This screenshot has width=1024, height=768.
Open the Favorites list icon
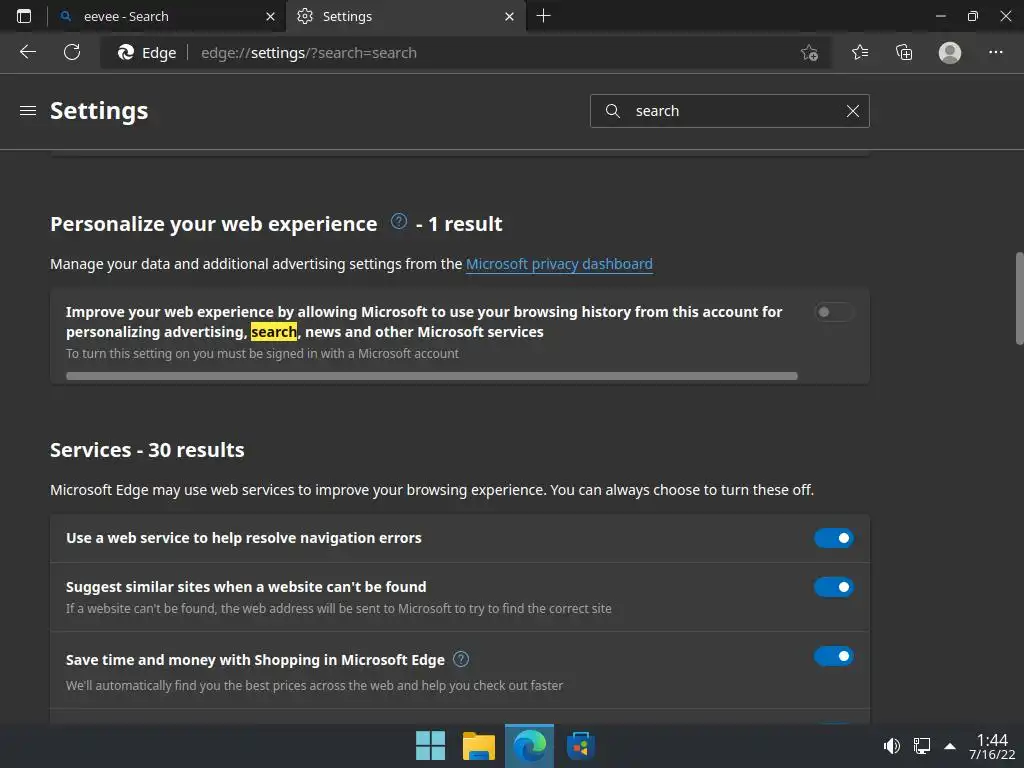tap(860, 52)
